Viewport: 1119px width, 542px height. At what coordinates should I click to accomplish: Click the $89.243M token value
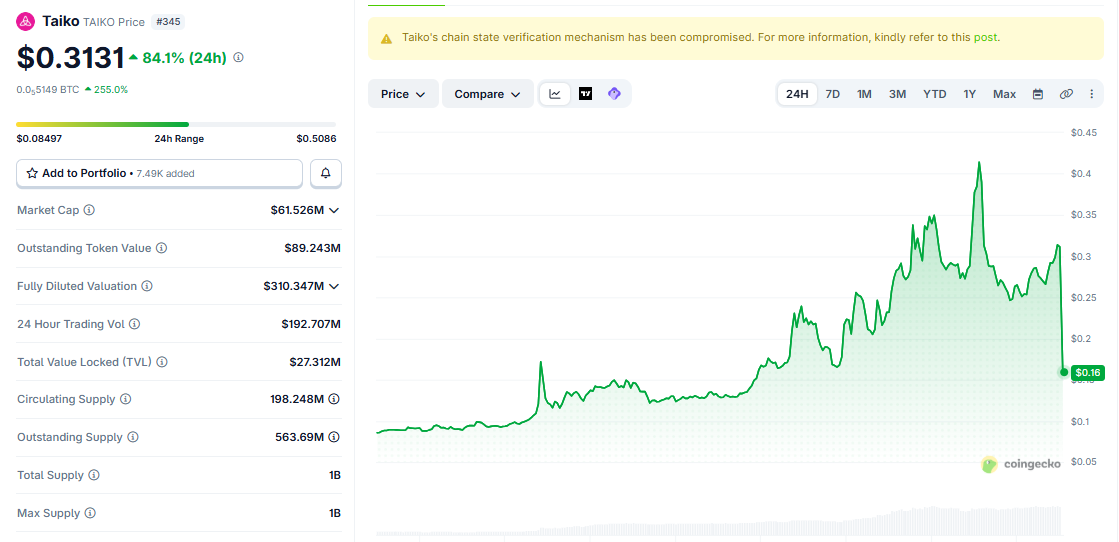[313, 249]
